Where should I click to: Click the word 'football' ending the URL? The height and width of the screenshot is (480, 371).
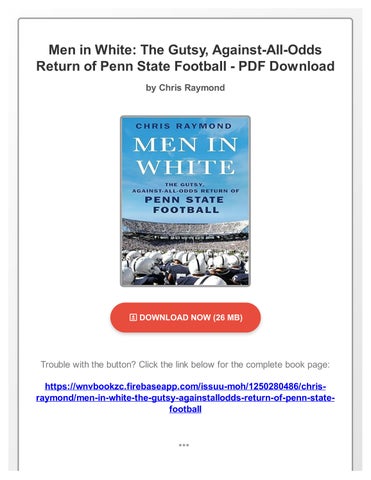[185, 409]
